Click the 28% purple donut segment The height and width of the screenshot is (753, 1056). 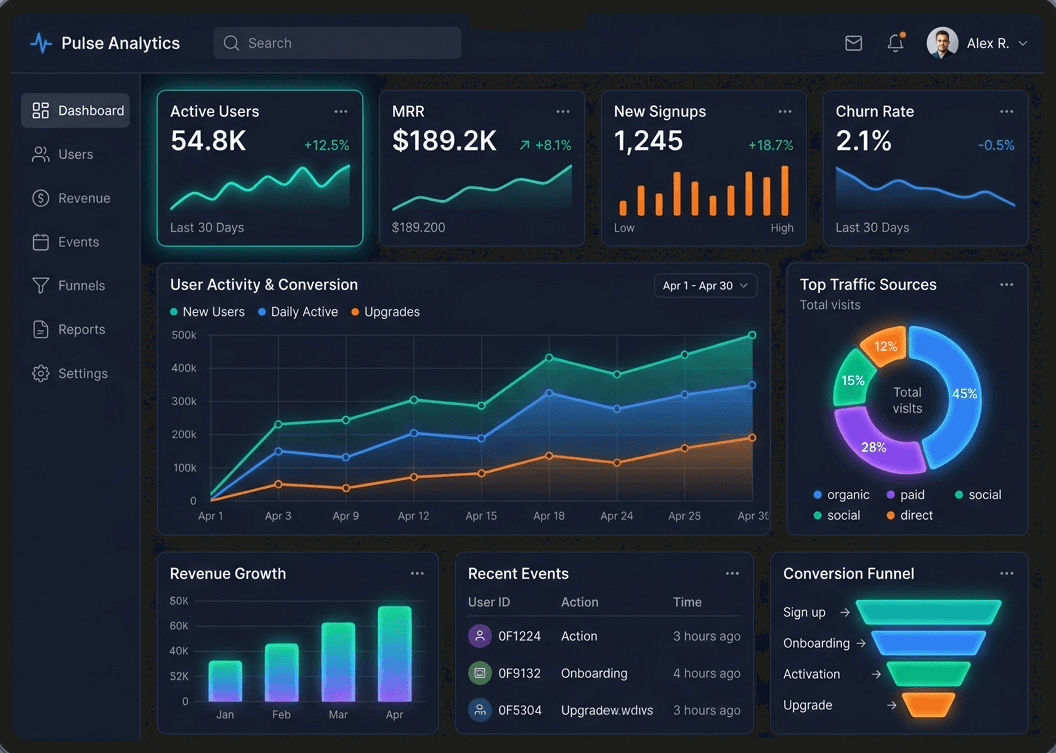coord(873,447)
